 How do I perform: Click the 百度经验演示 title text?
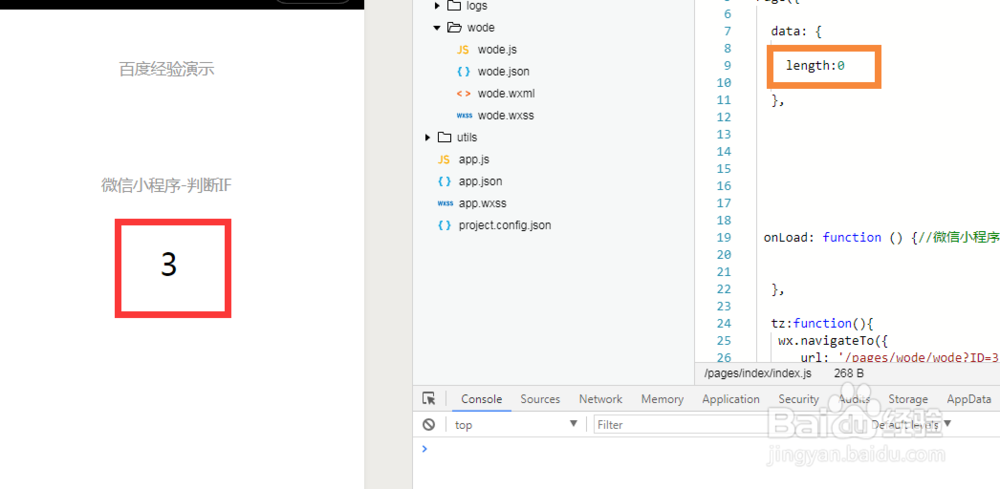point(166,69)
